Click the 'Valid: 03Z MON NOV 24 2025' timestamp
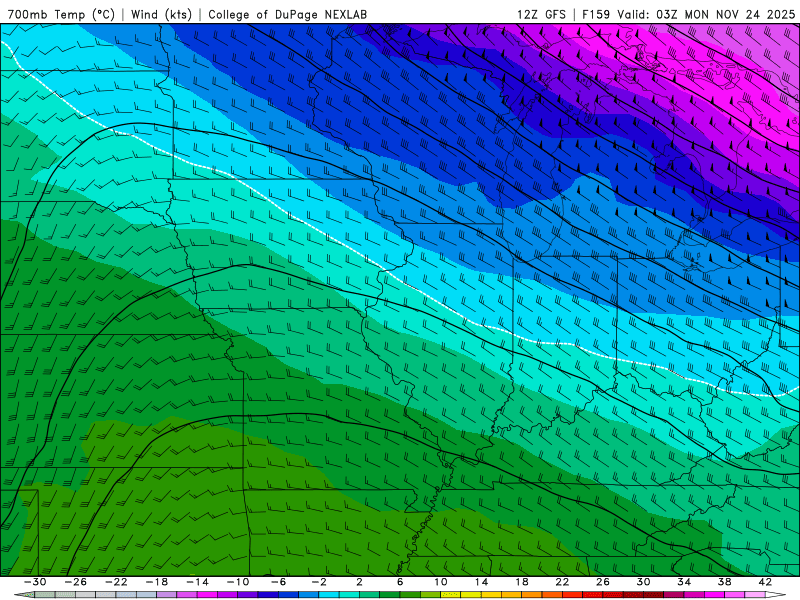800x600 pixels. (x=706, y=14)
